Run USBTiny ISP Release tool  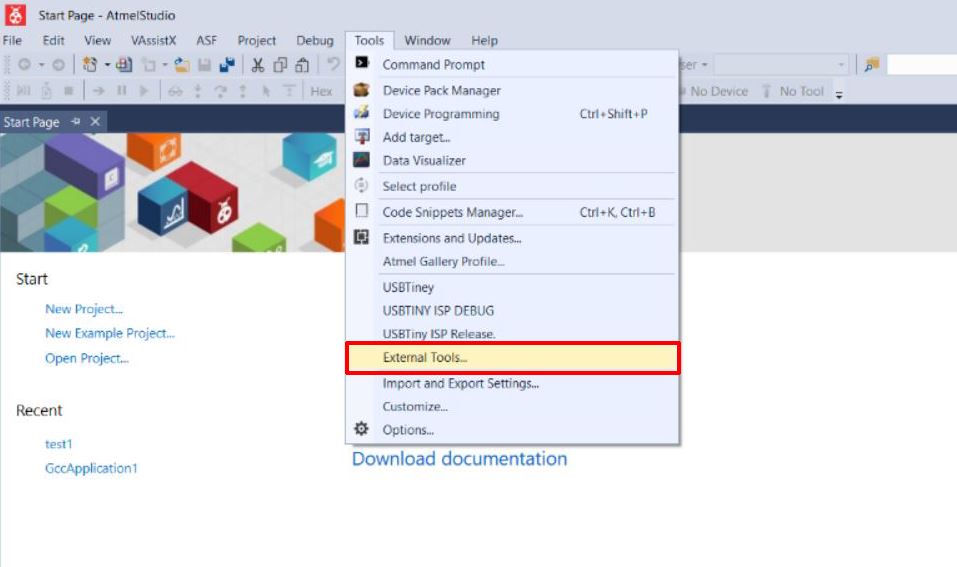coord(512,333)
